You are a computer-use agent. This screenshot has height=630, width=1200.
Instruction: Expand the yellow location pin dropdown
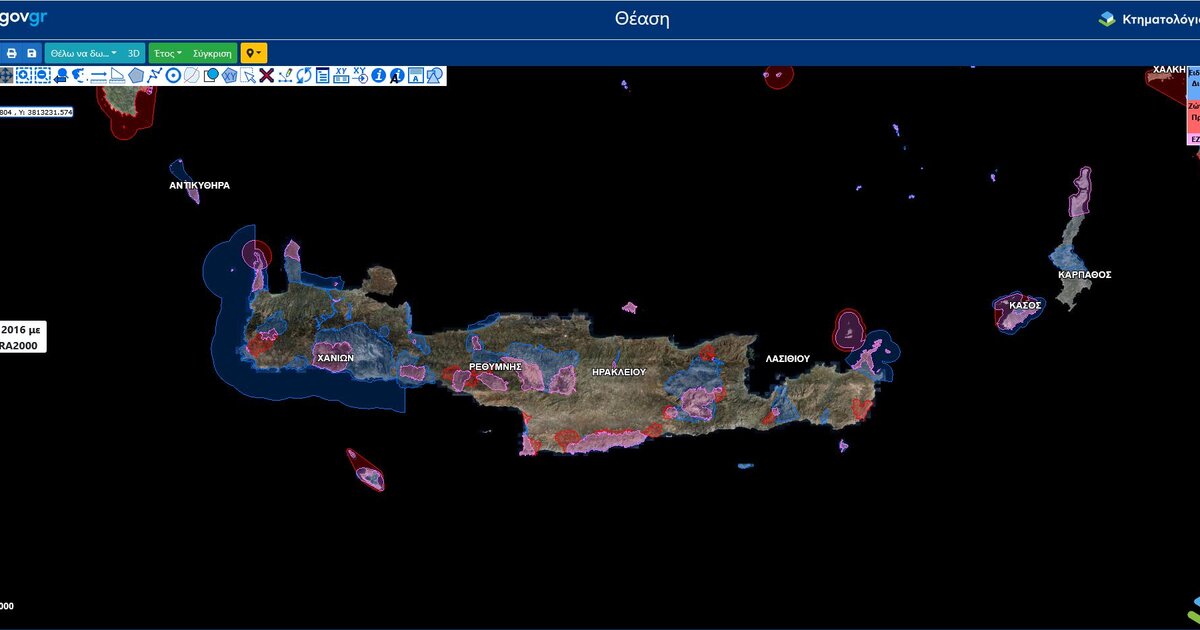click(254, 53)
